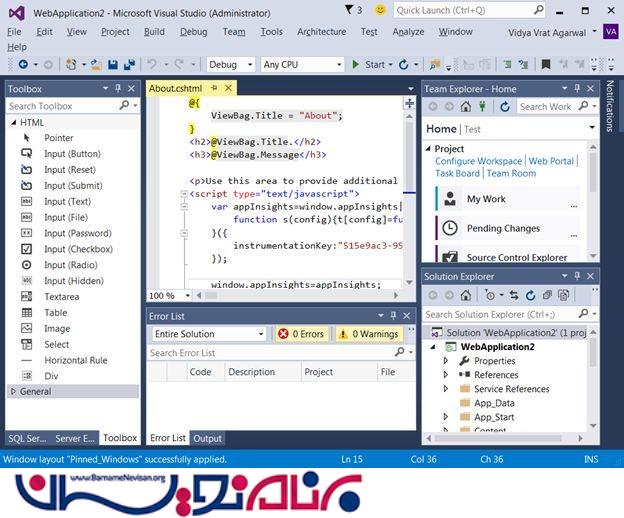This screenshot has width=624, height=518.
Task: Switch to the Output tab
Action: click(x=207, y=438)
